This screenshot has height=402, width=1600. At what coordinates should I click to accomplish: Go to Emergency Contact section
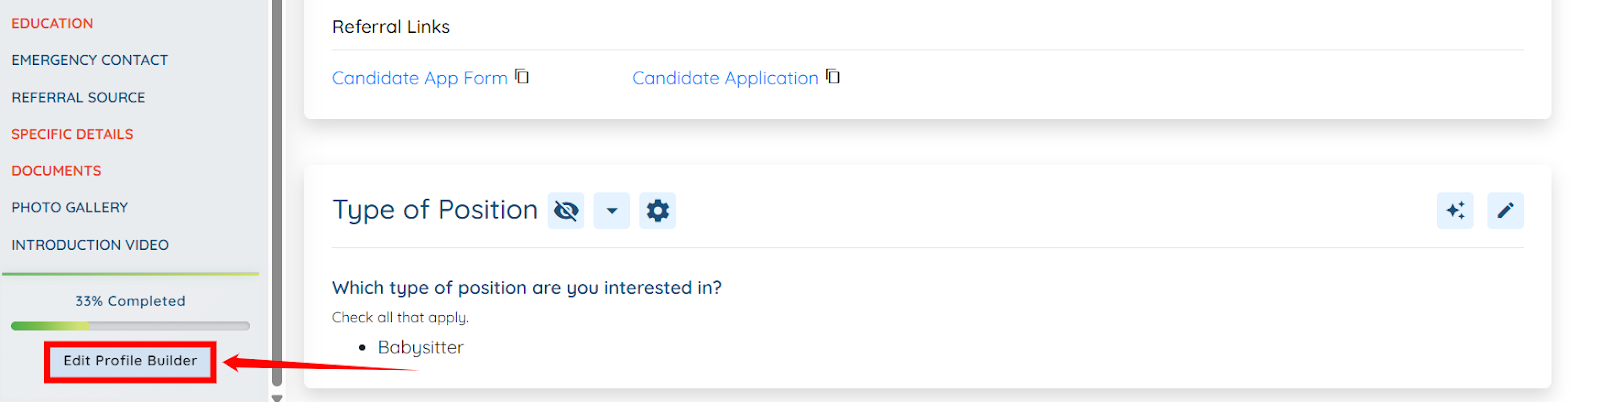coord(90,60)
